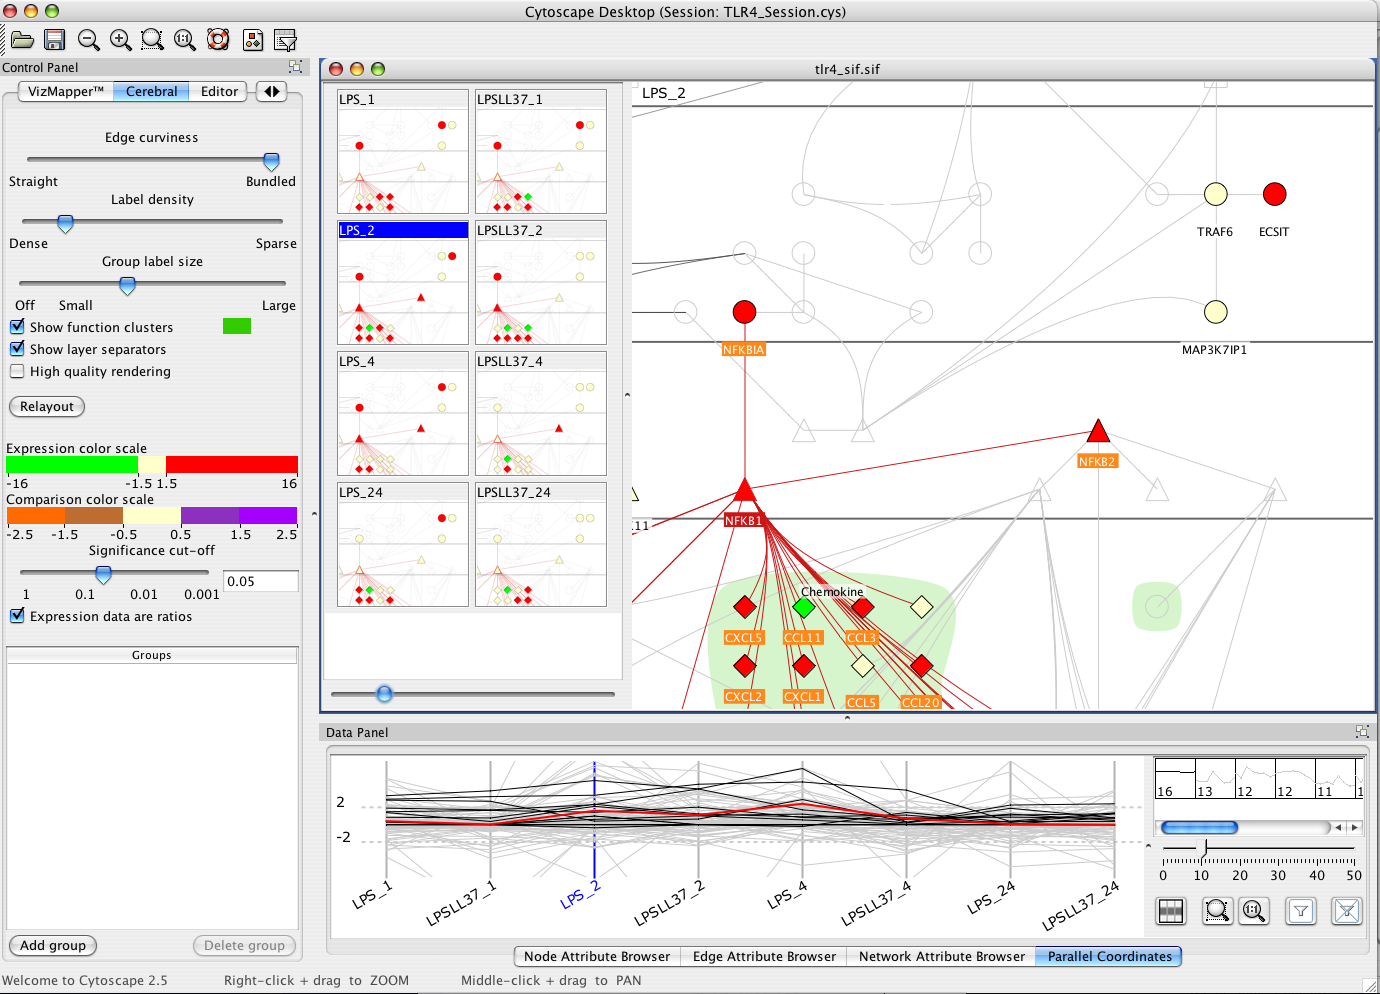This screenshot has width=1380, height=994.
Task: Select the TRAF6 node circle
Action: [x=1215, y=194]
